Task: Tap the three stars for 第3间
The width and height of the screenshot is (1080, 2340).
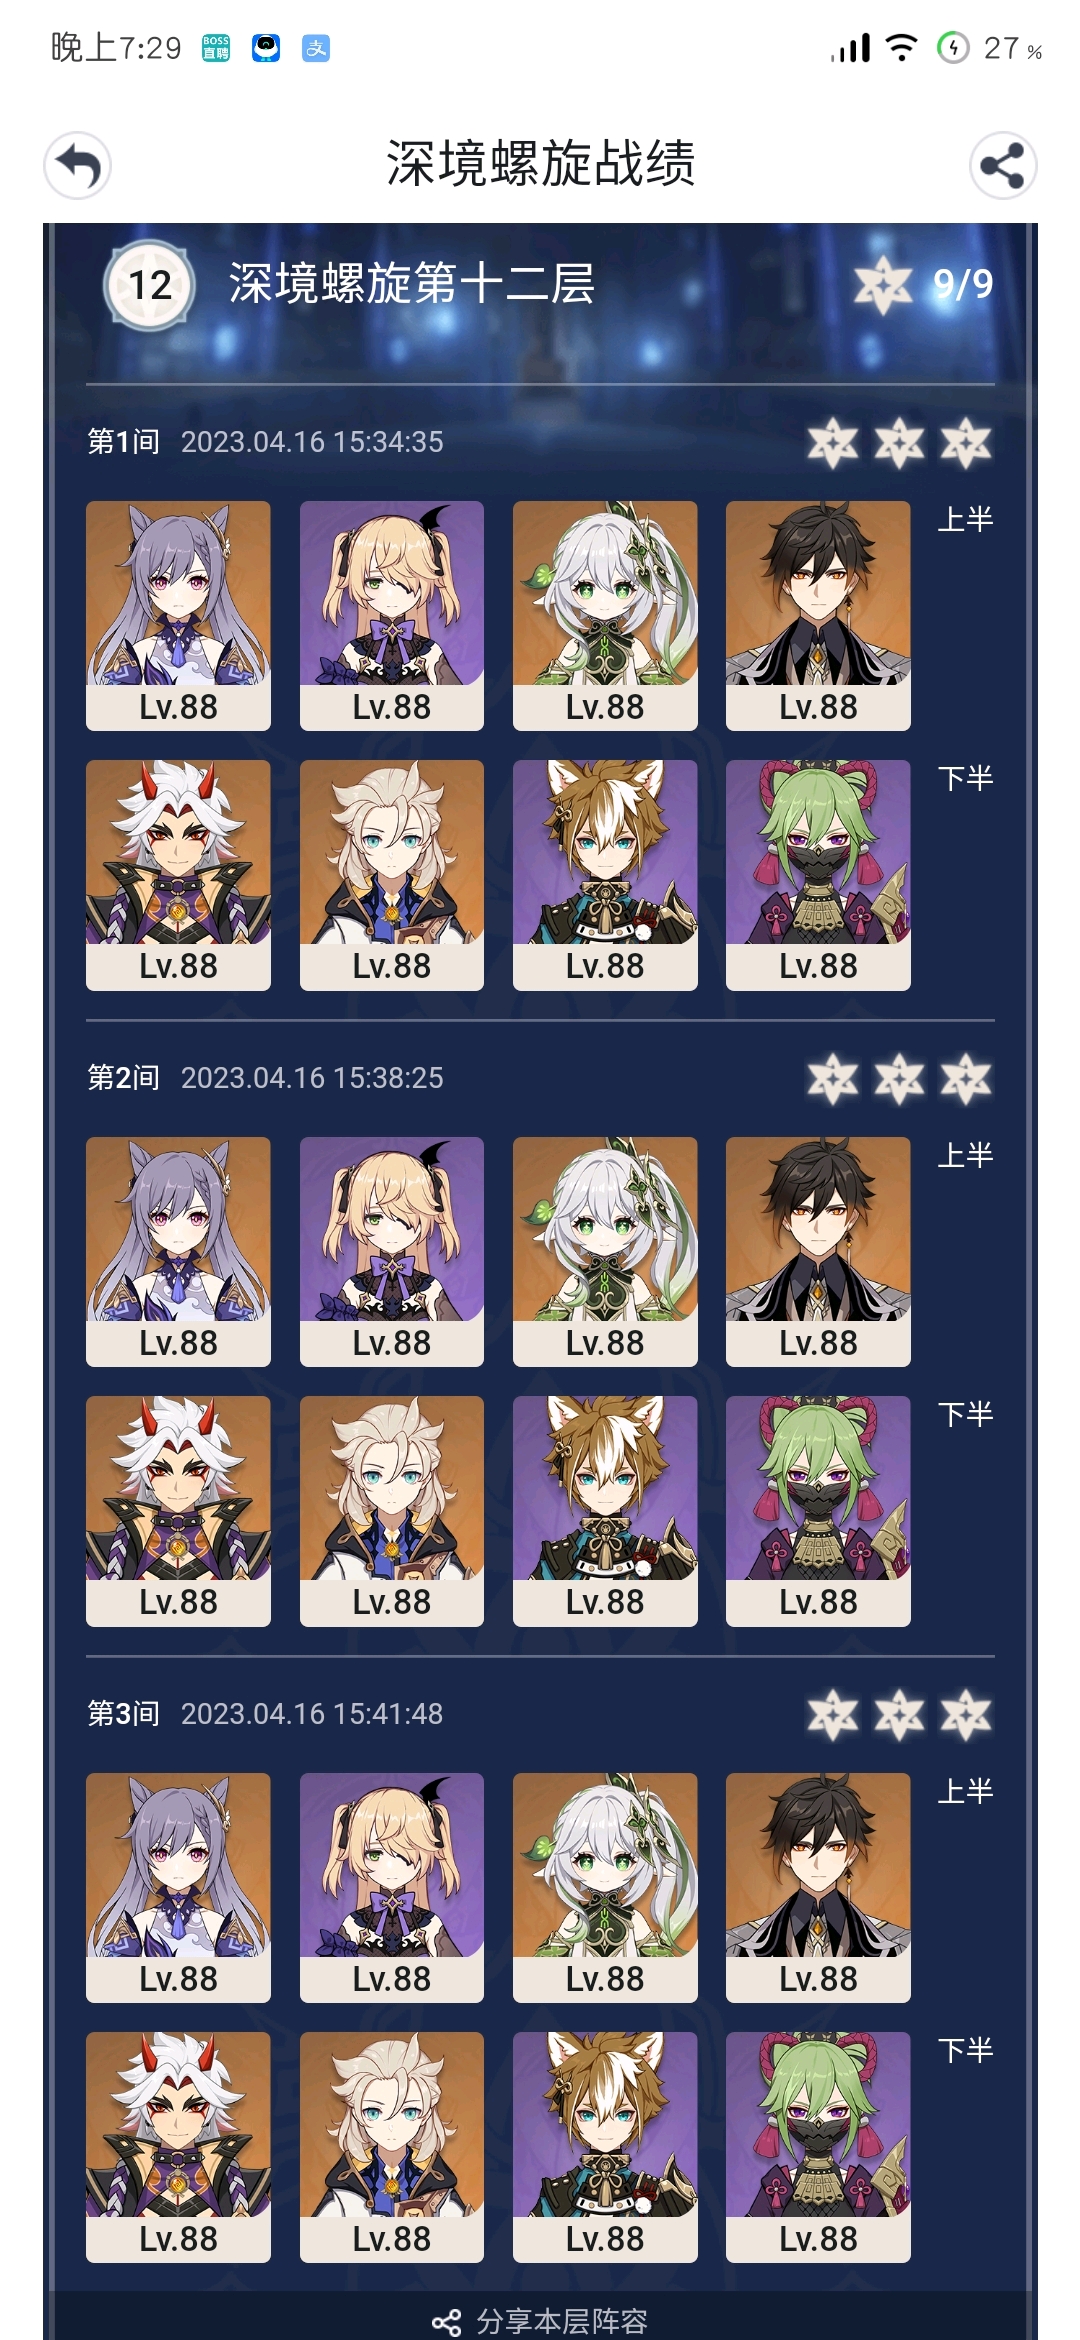Action: pos(899,1715)
